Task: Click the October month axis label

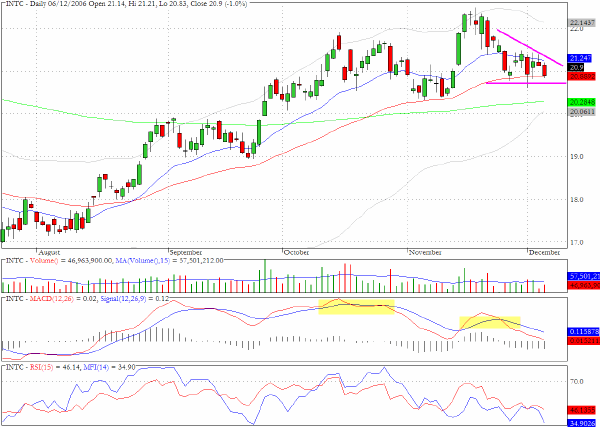Action: click(x=297, y=253)
